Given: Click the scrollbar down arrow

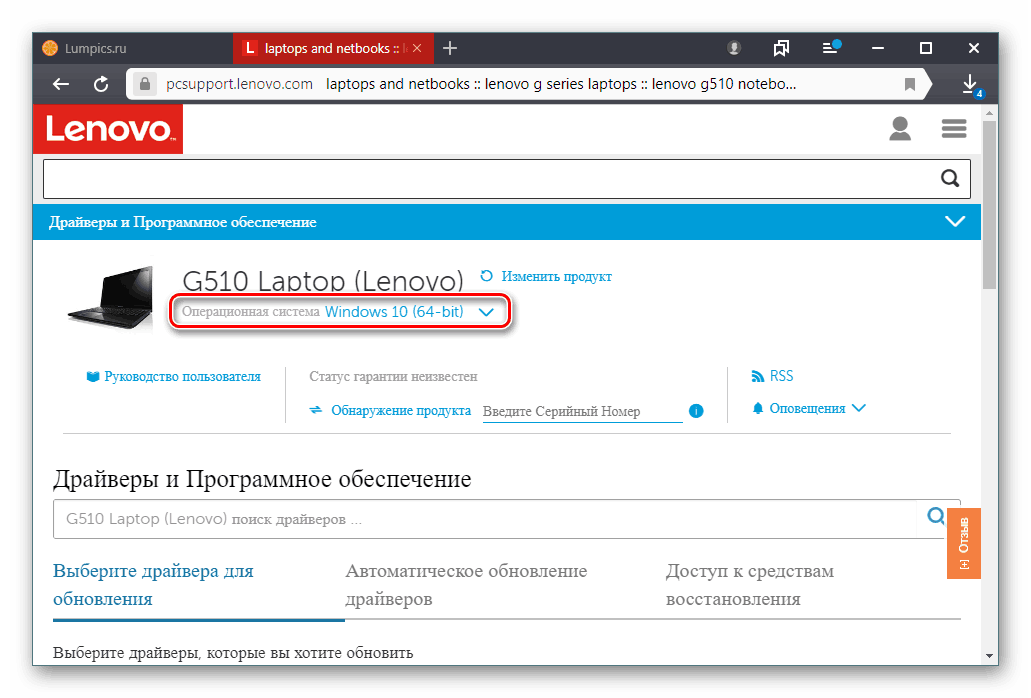Looking at the screenshot, I should (x=989, y=656).
